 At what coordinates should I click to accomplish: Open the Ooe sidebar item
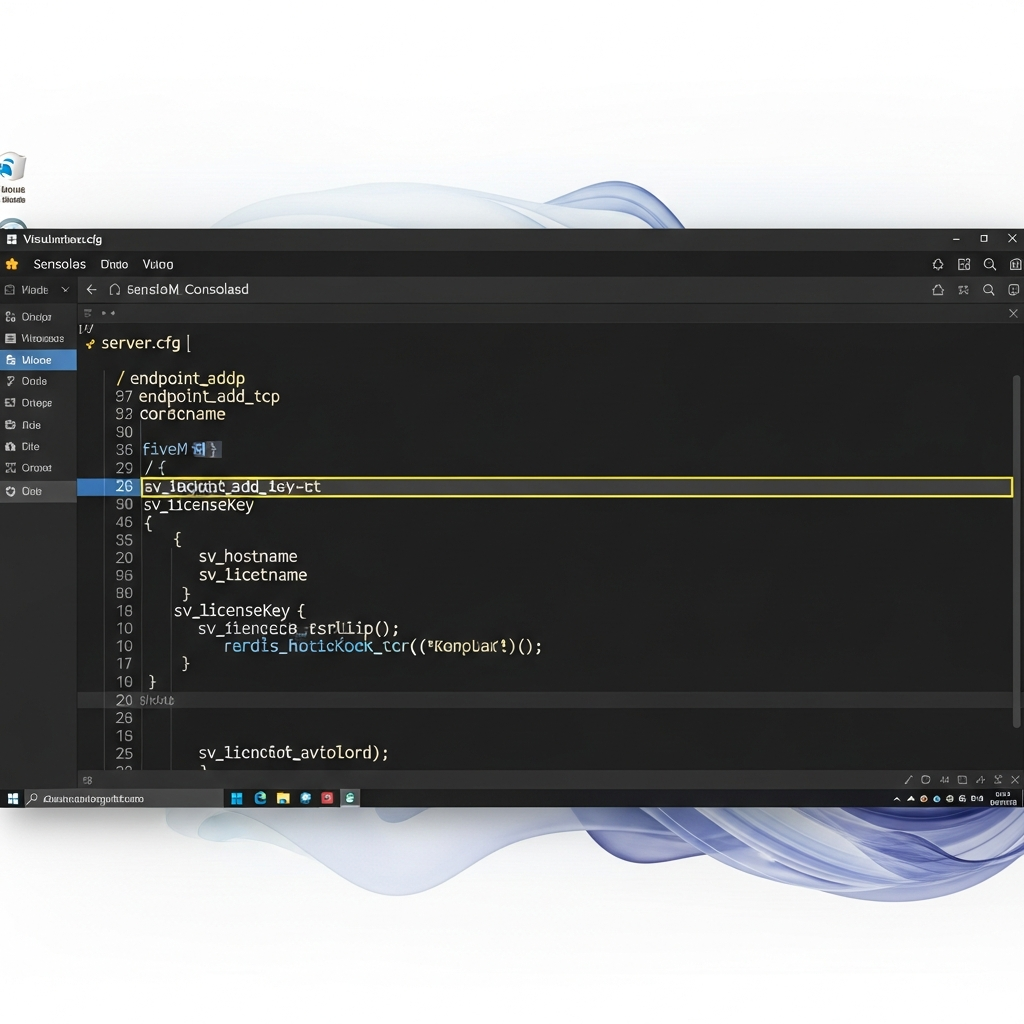(x=38, y=491)
